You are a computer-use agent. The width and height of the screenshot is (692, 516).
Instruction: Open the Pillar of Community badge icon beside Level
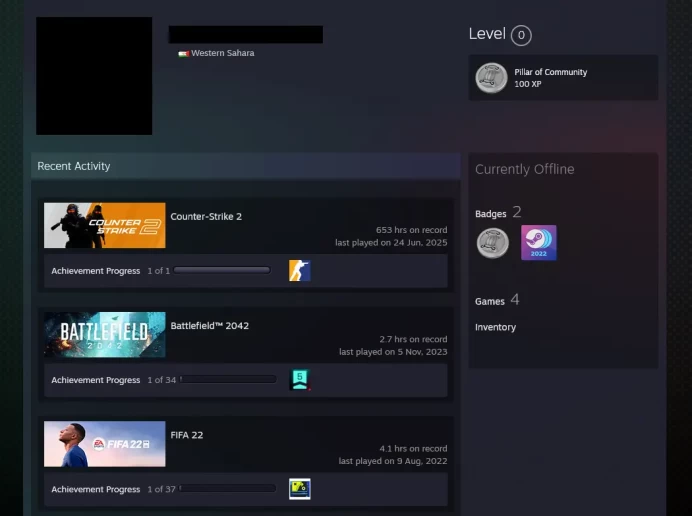click(491, 78)
